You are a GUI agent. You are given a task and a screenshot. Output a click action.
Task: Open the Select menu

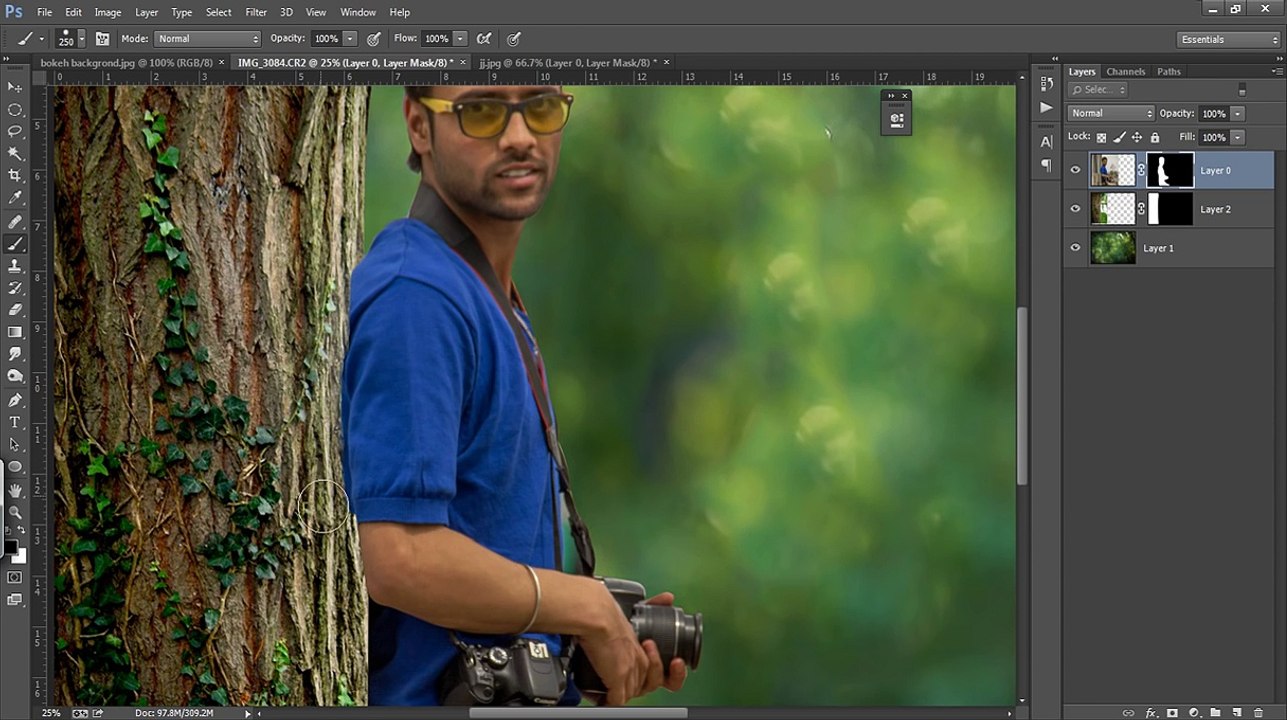[219, 12]
